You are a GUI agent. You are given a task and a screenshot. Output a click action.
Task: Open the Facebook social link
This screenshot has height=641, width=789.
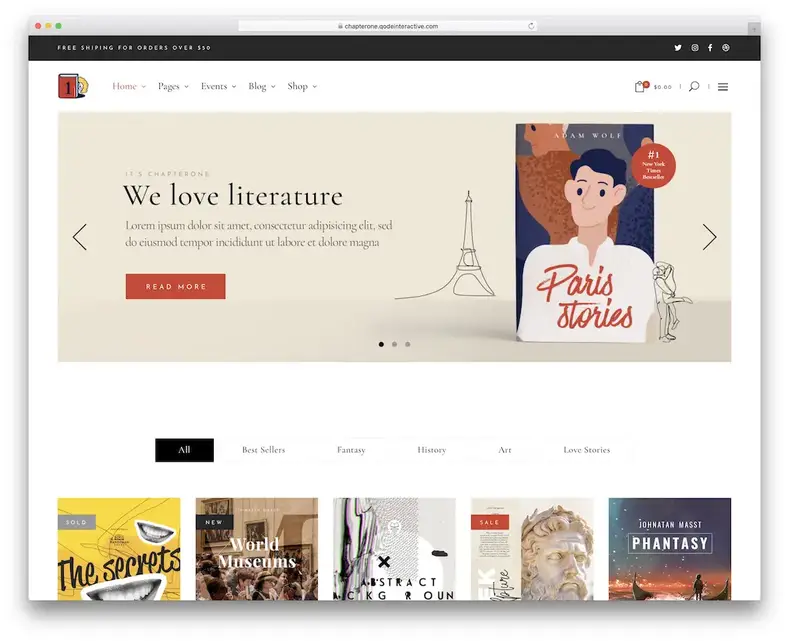[710, 48]
